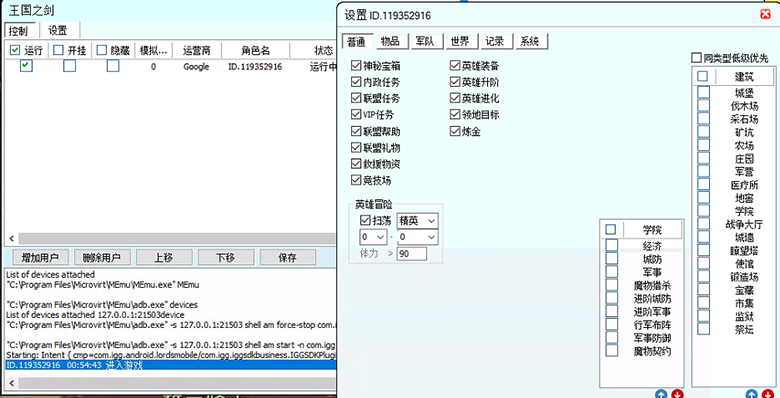Check the 城堡 building item
The width and height of the screenshot is (780, 398).
coord(703,93)
